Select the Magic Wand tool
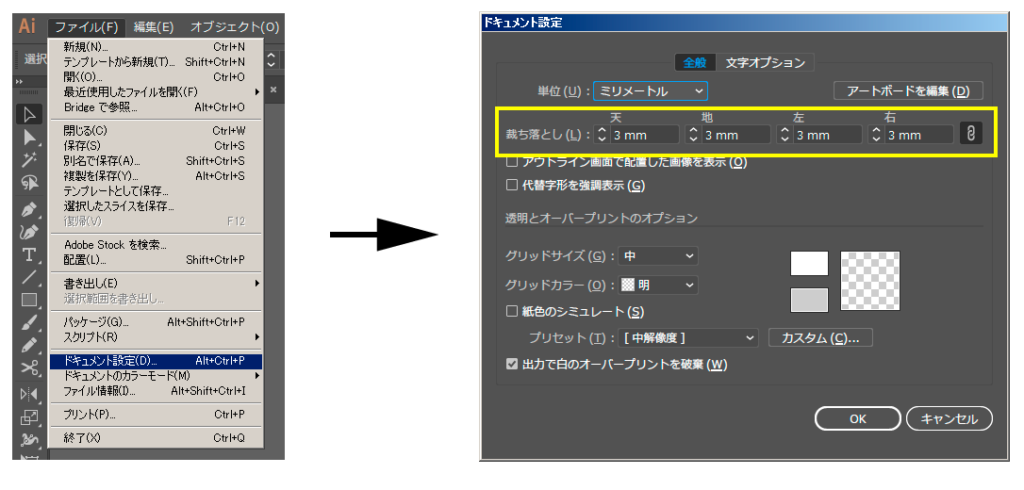1024x490 pixels. [29, 161]
